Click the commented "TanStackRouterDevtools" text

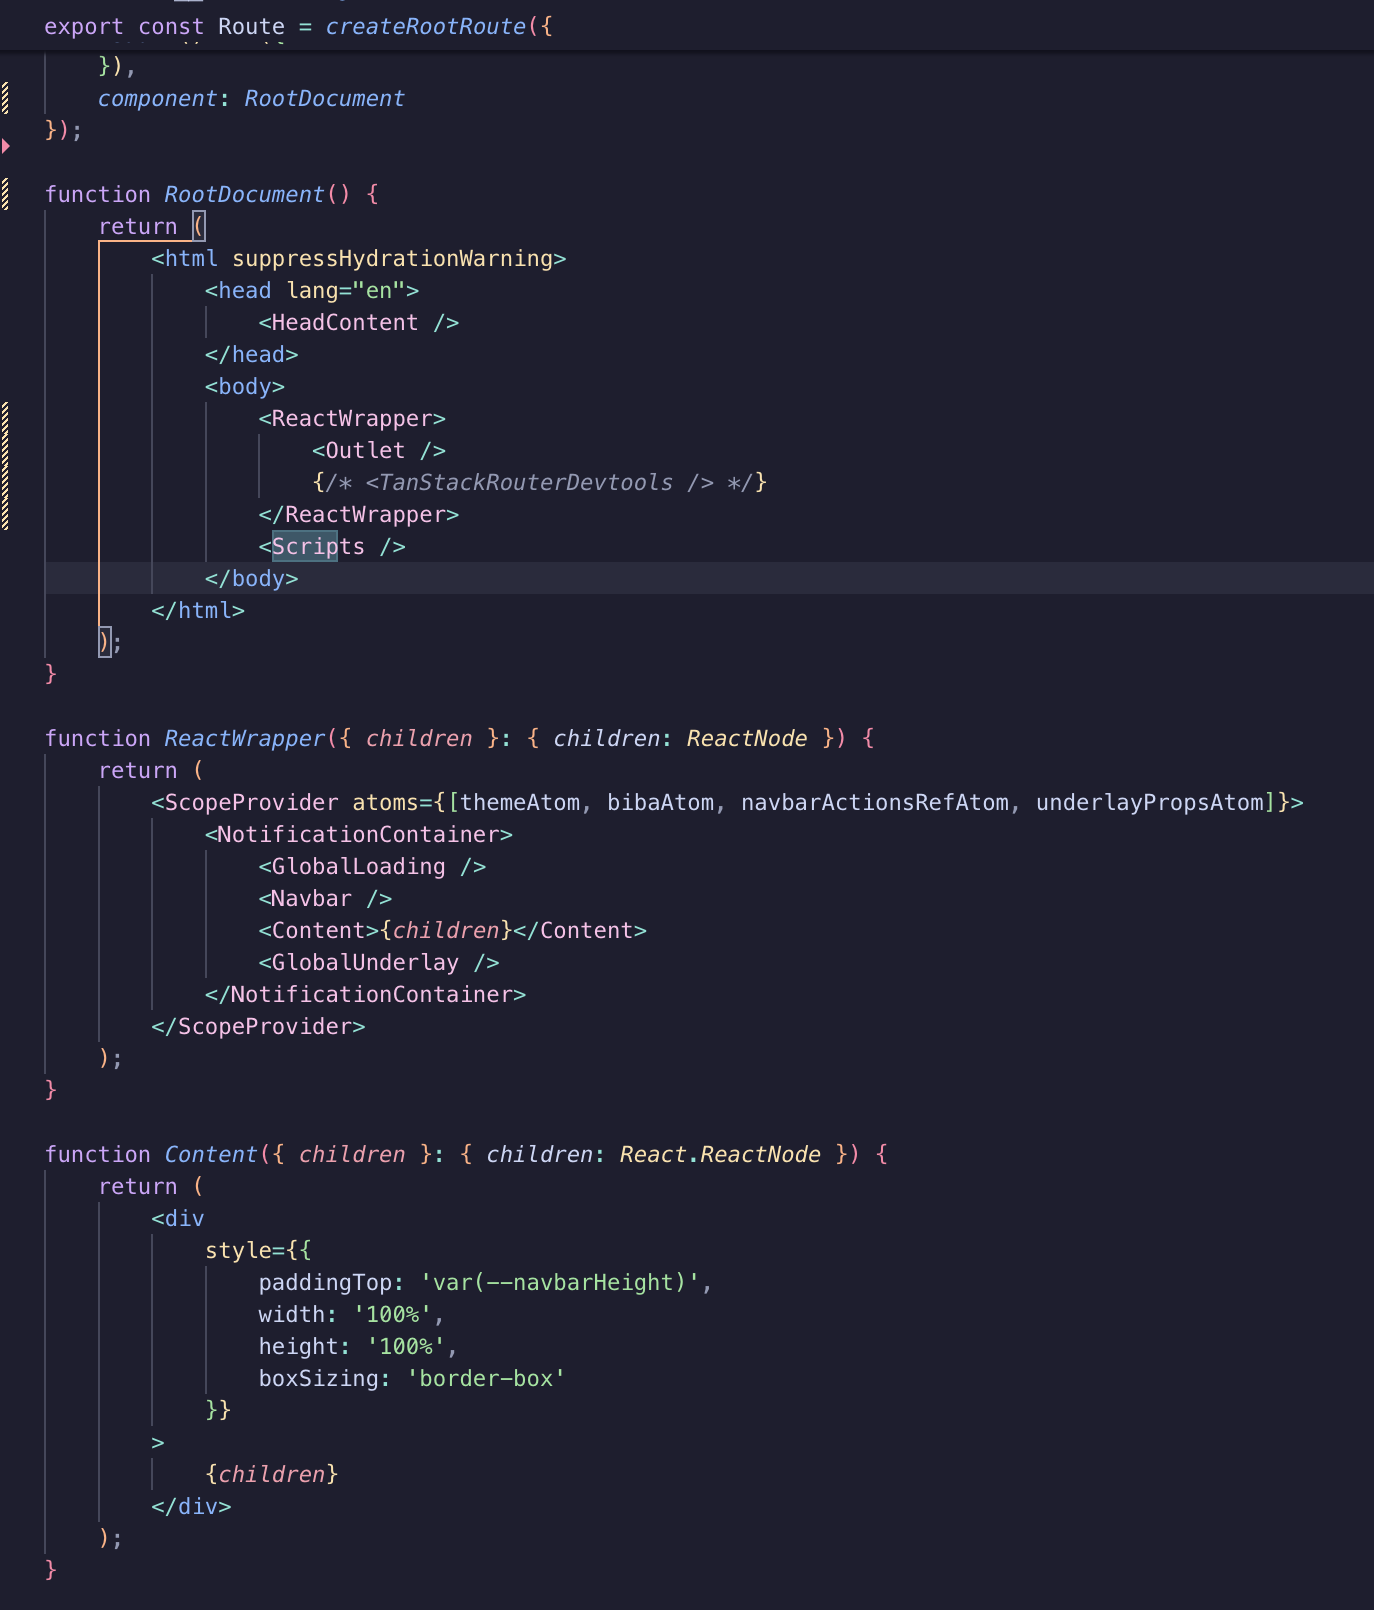526,483
